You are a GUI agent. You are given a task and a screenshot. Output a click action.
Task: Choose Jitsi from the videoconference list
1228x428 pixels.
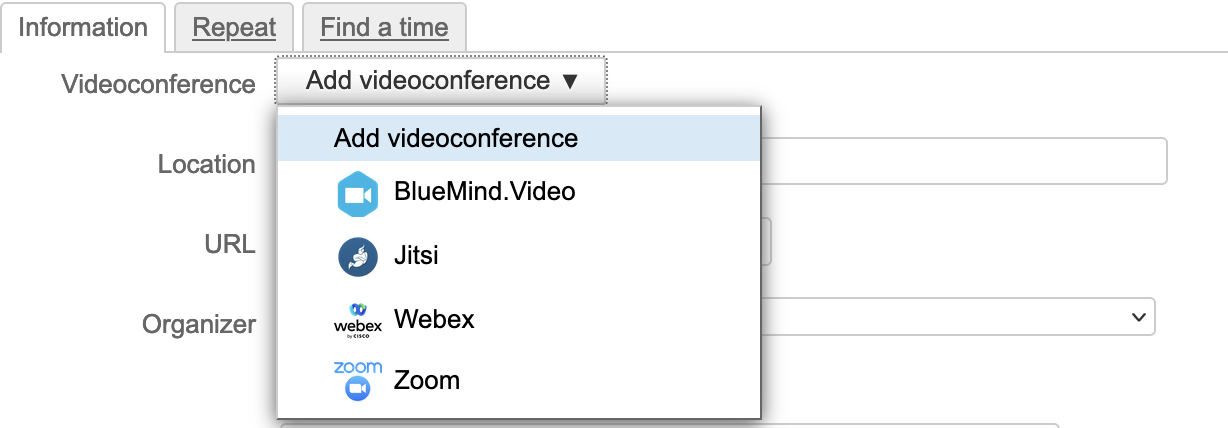(x=416, y=256)
